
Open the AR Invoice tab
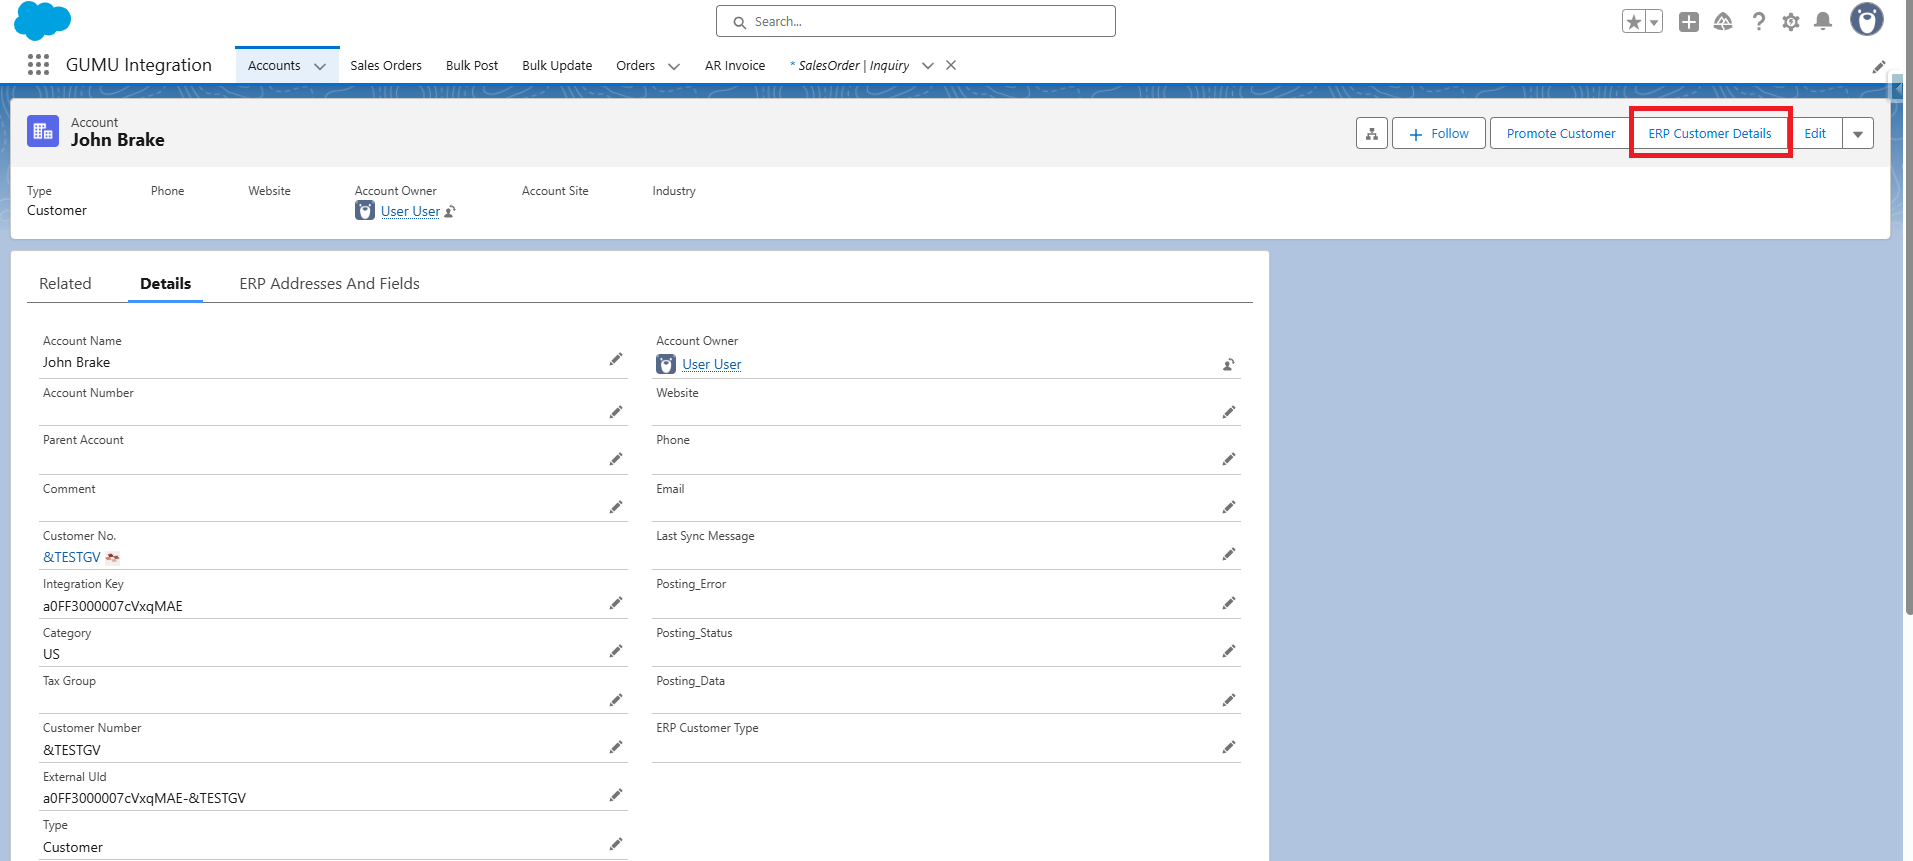(735, 66)
